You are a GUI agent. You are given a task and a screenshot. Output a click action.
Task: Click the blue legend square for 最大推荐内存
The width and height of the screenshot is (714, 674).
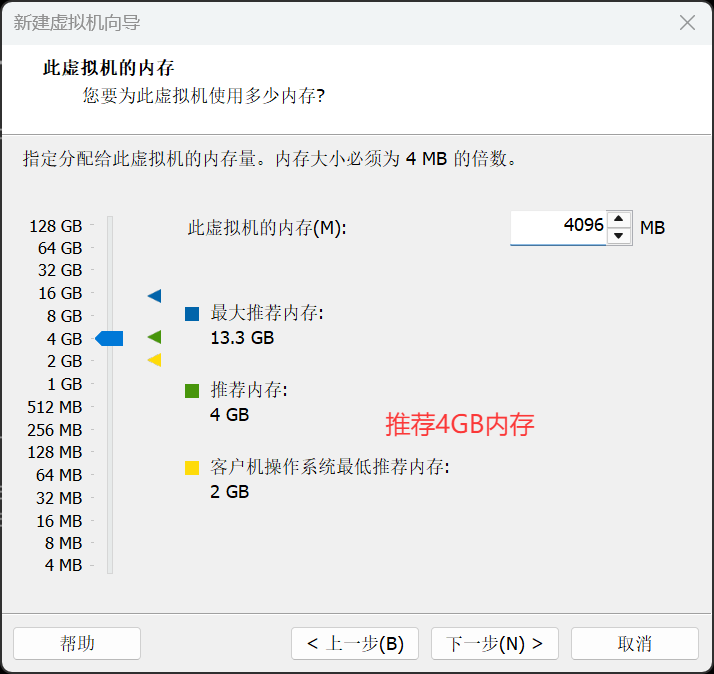tap(192, 314)
